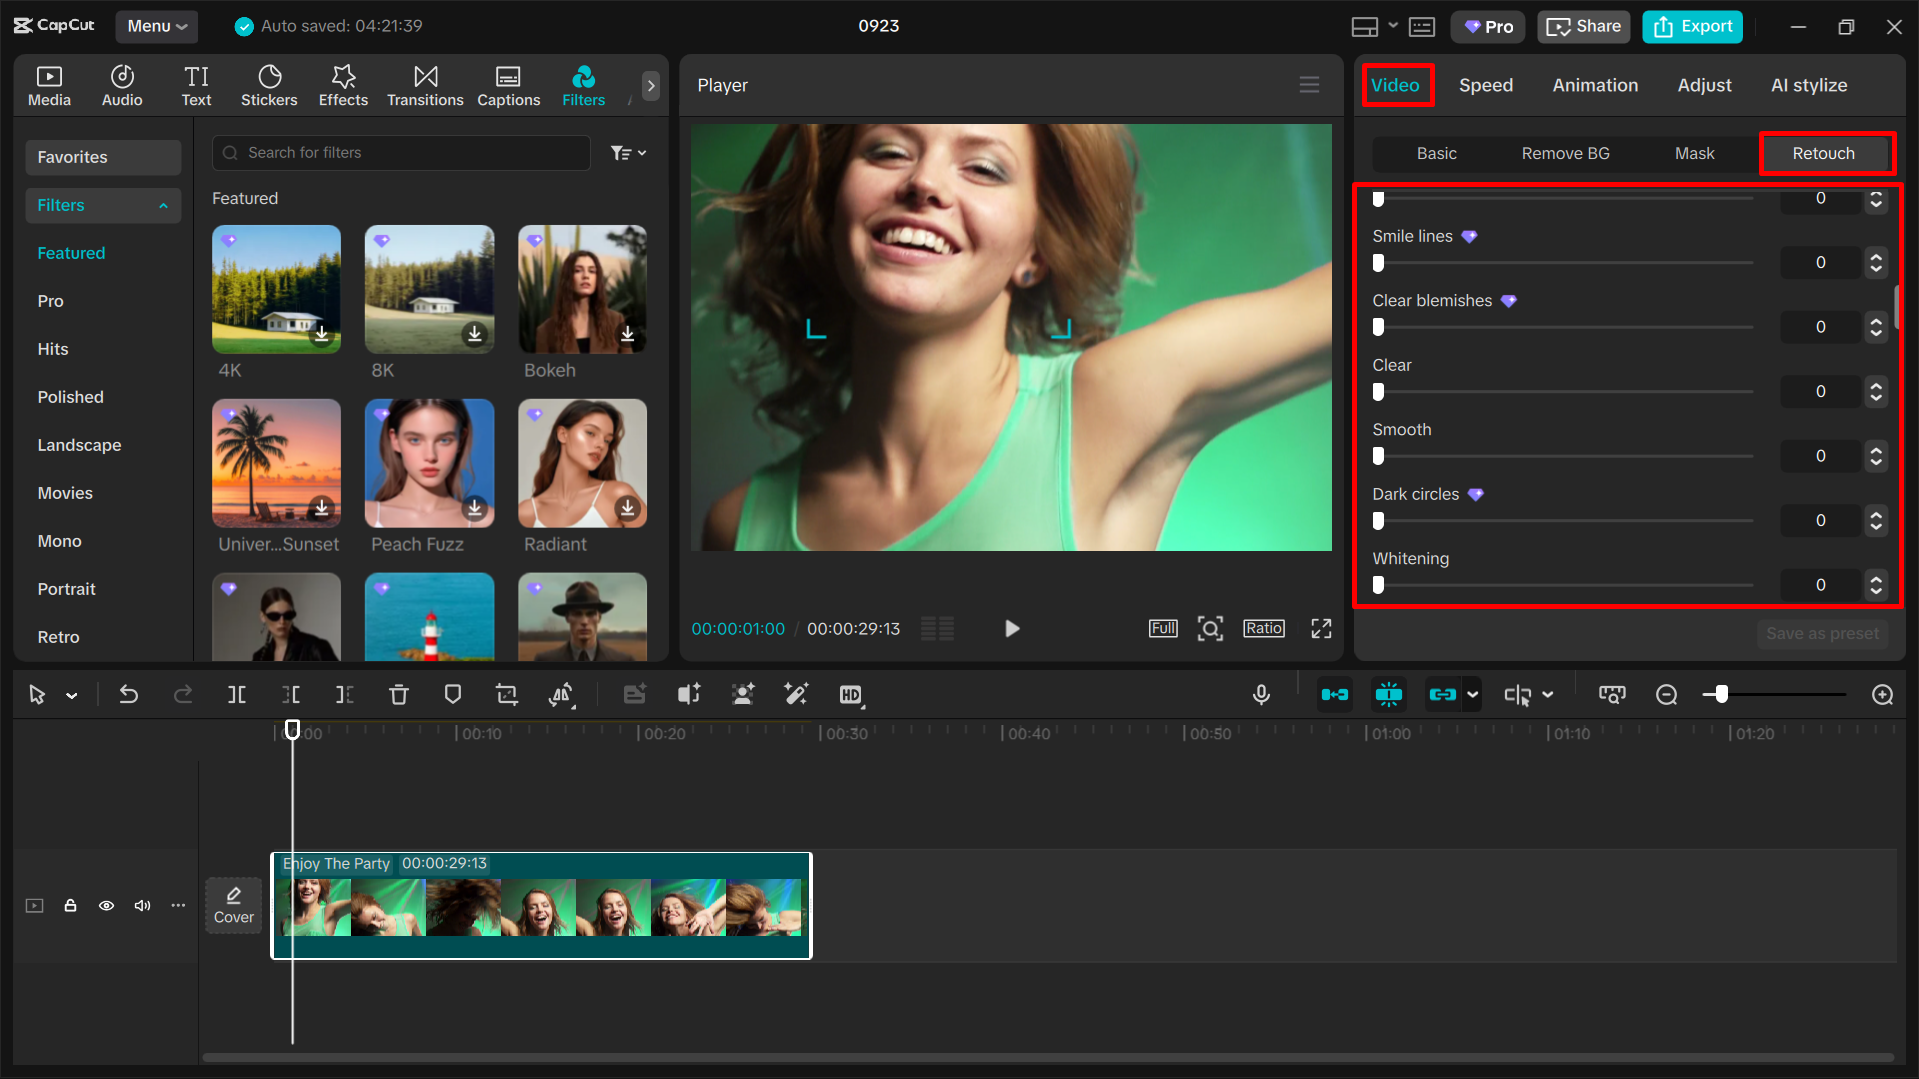Start a voiceover recording
The image size is (1919, 1079).
[x=1261, y=694]
